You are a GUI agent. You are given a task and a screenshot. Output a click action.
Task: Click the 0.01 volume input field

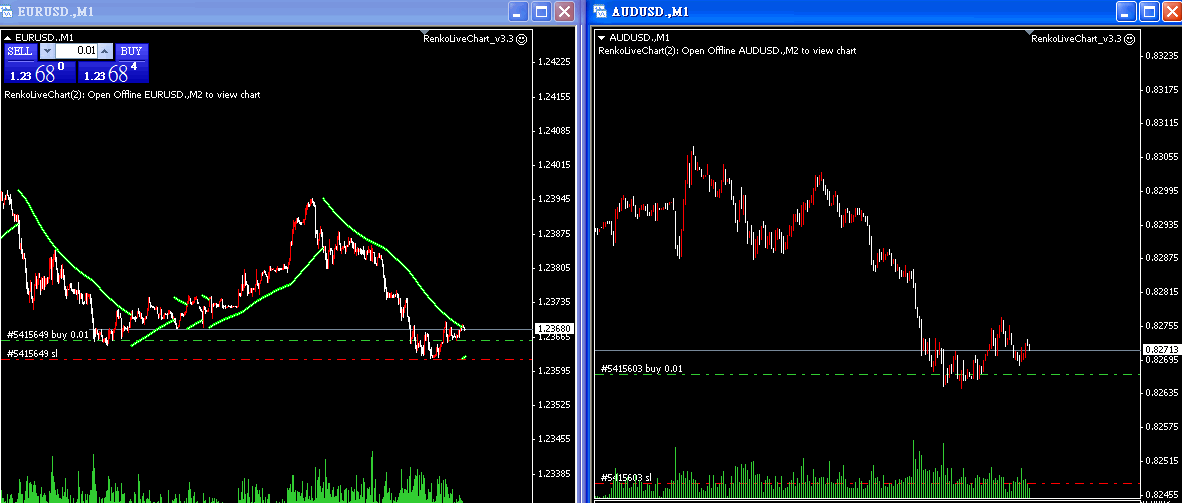pos(76,51)
